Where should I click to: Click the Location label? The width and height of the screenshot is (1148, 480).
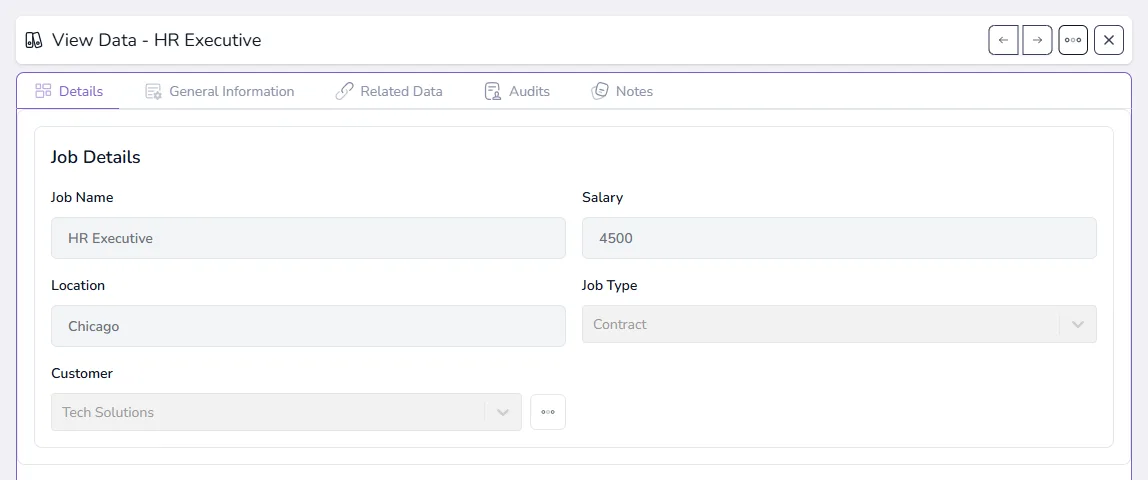[x=78, y=285]
